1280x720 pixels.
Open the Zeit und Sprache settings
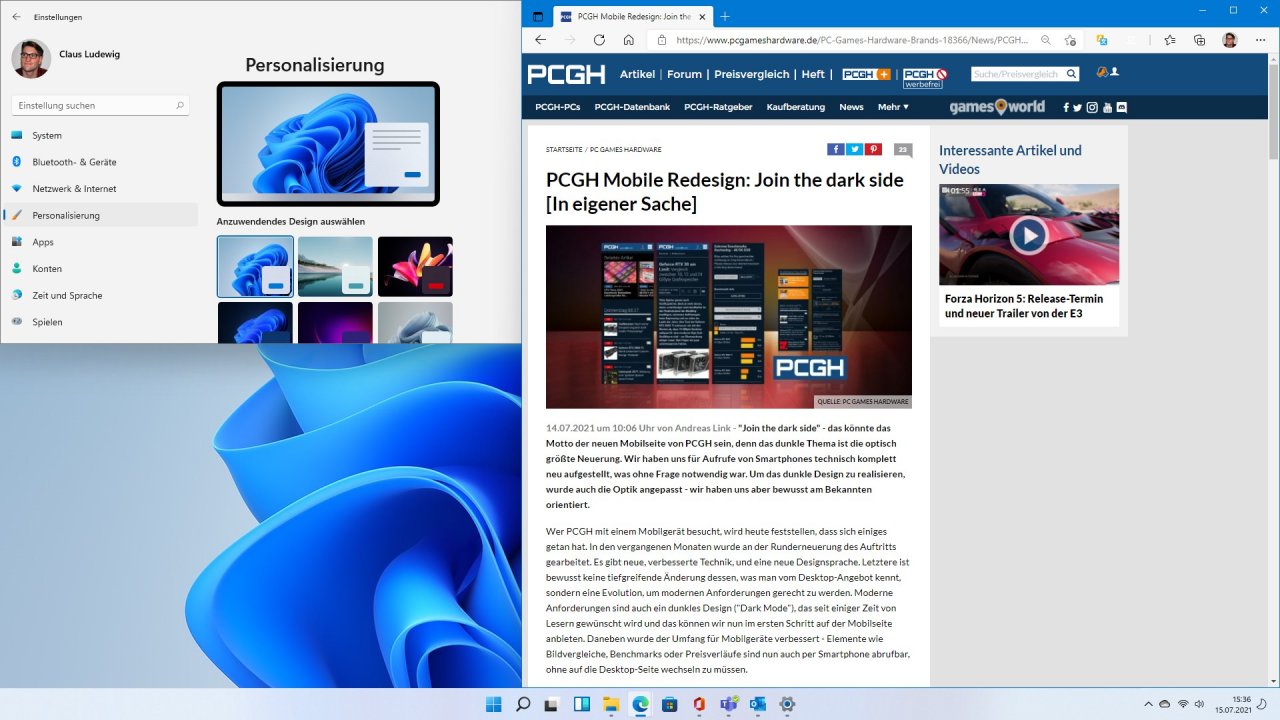coord(100,295)
